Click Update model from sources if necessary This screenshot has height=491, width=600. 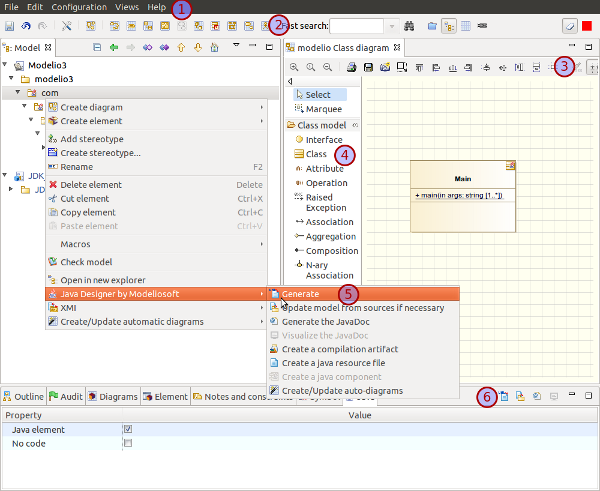tap(363, 308)
